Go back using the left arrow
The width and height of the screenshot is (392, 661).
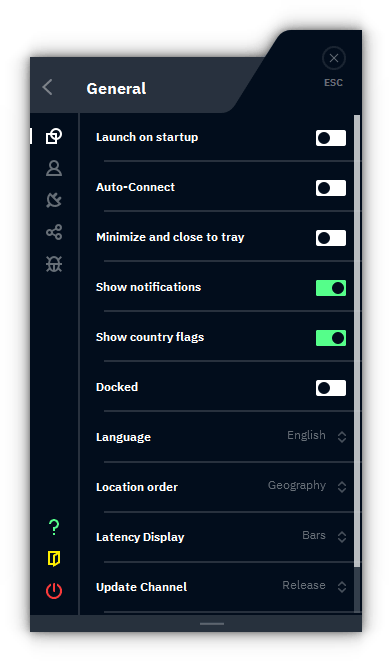pos(48,88)
